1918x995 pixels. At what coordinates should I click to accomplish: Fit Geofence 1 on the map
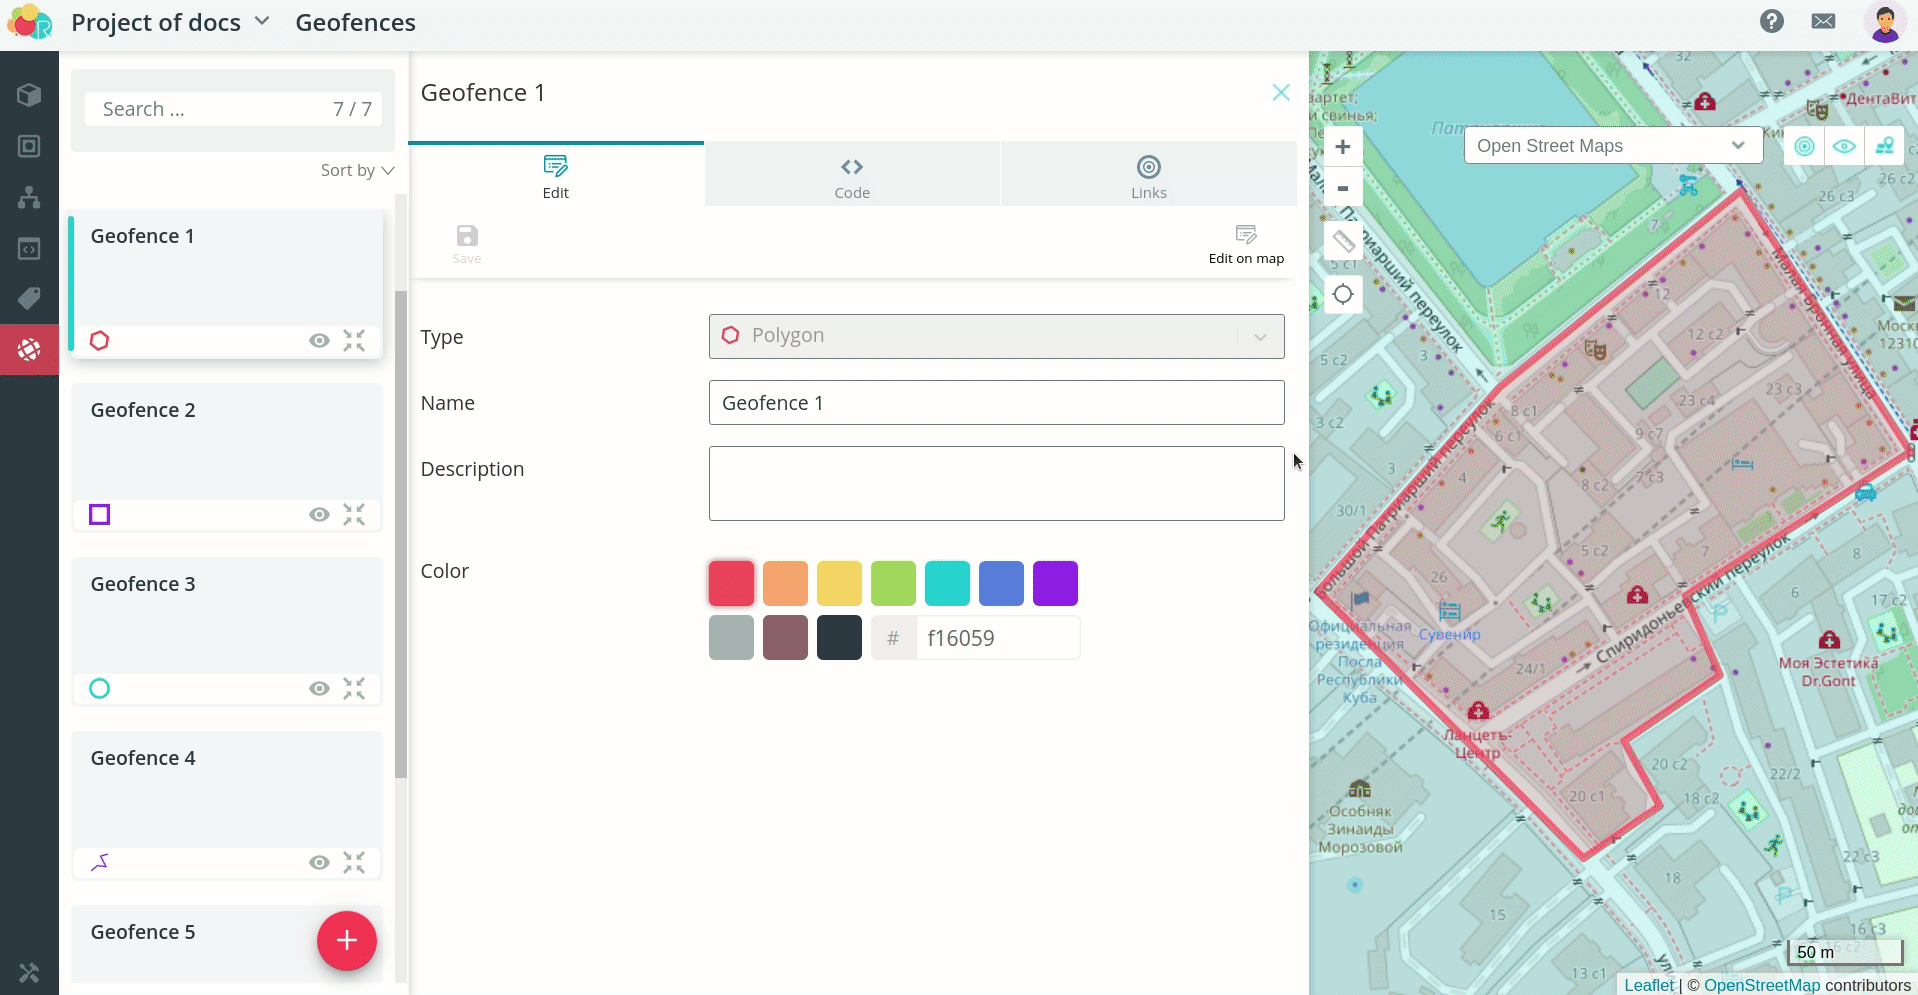point(354,341)
